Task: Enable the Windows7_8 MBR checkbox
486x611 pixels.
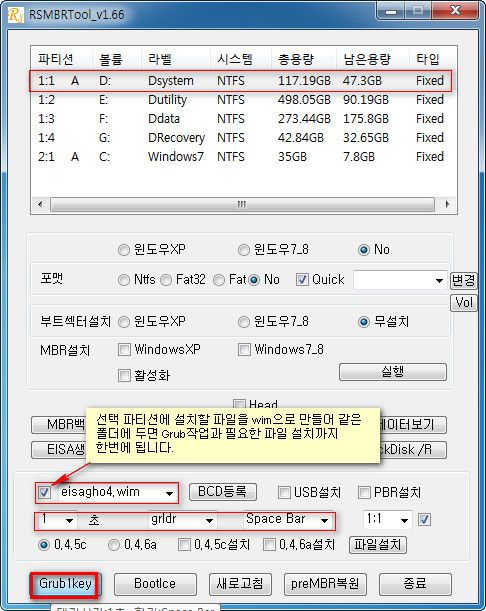Action: tap(244, 350)
